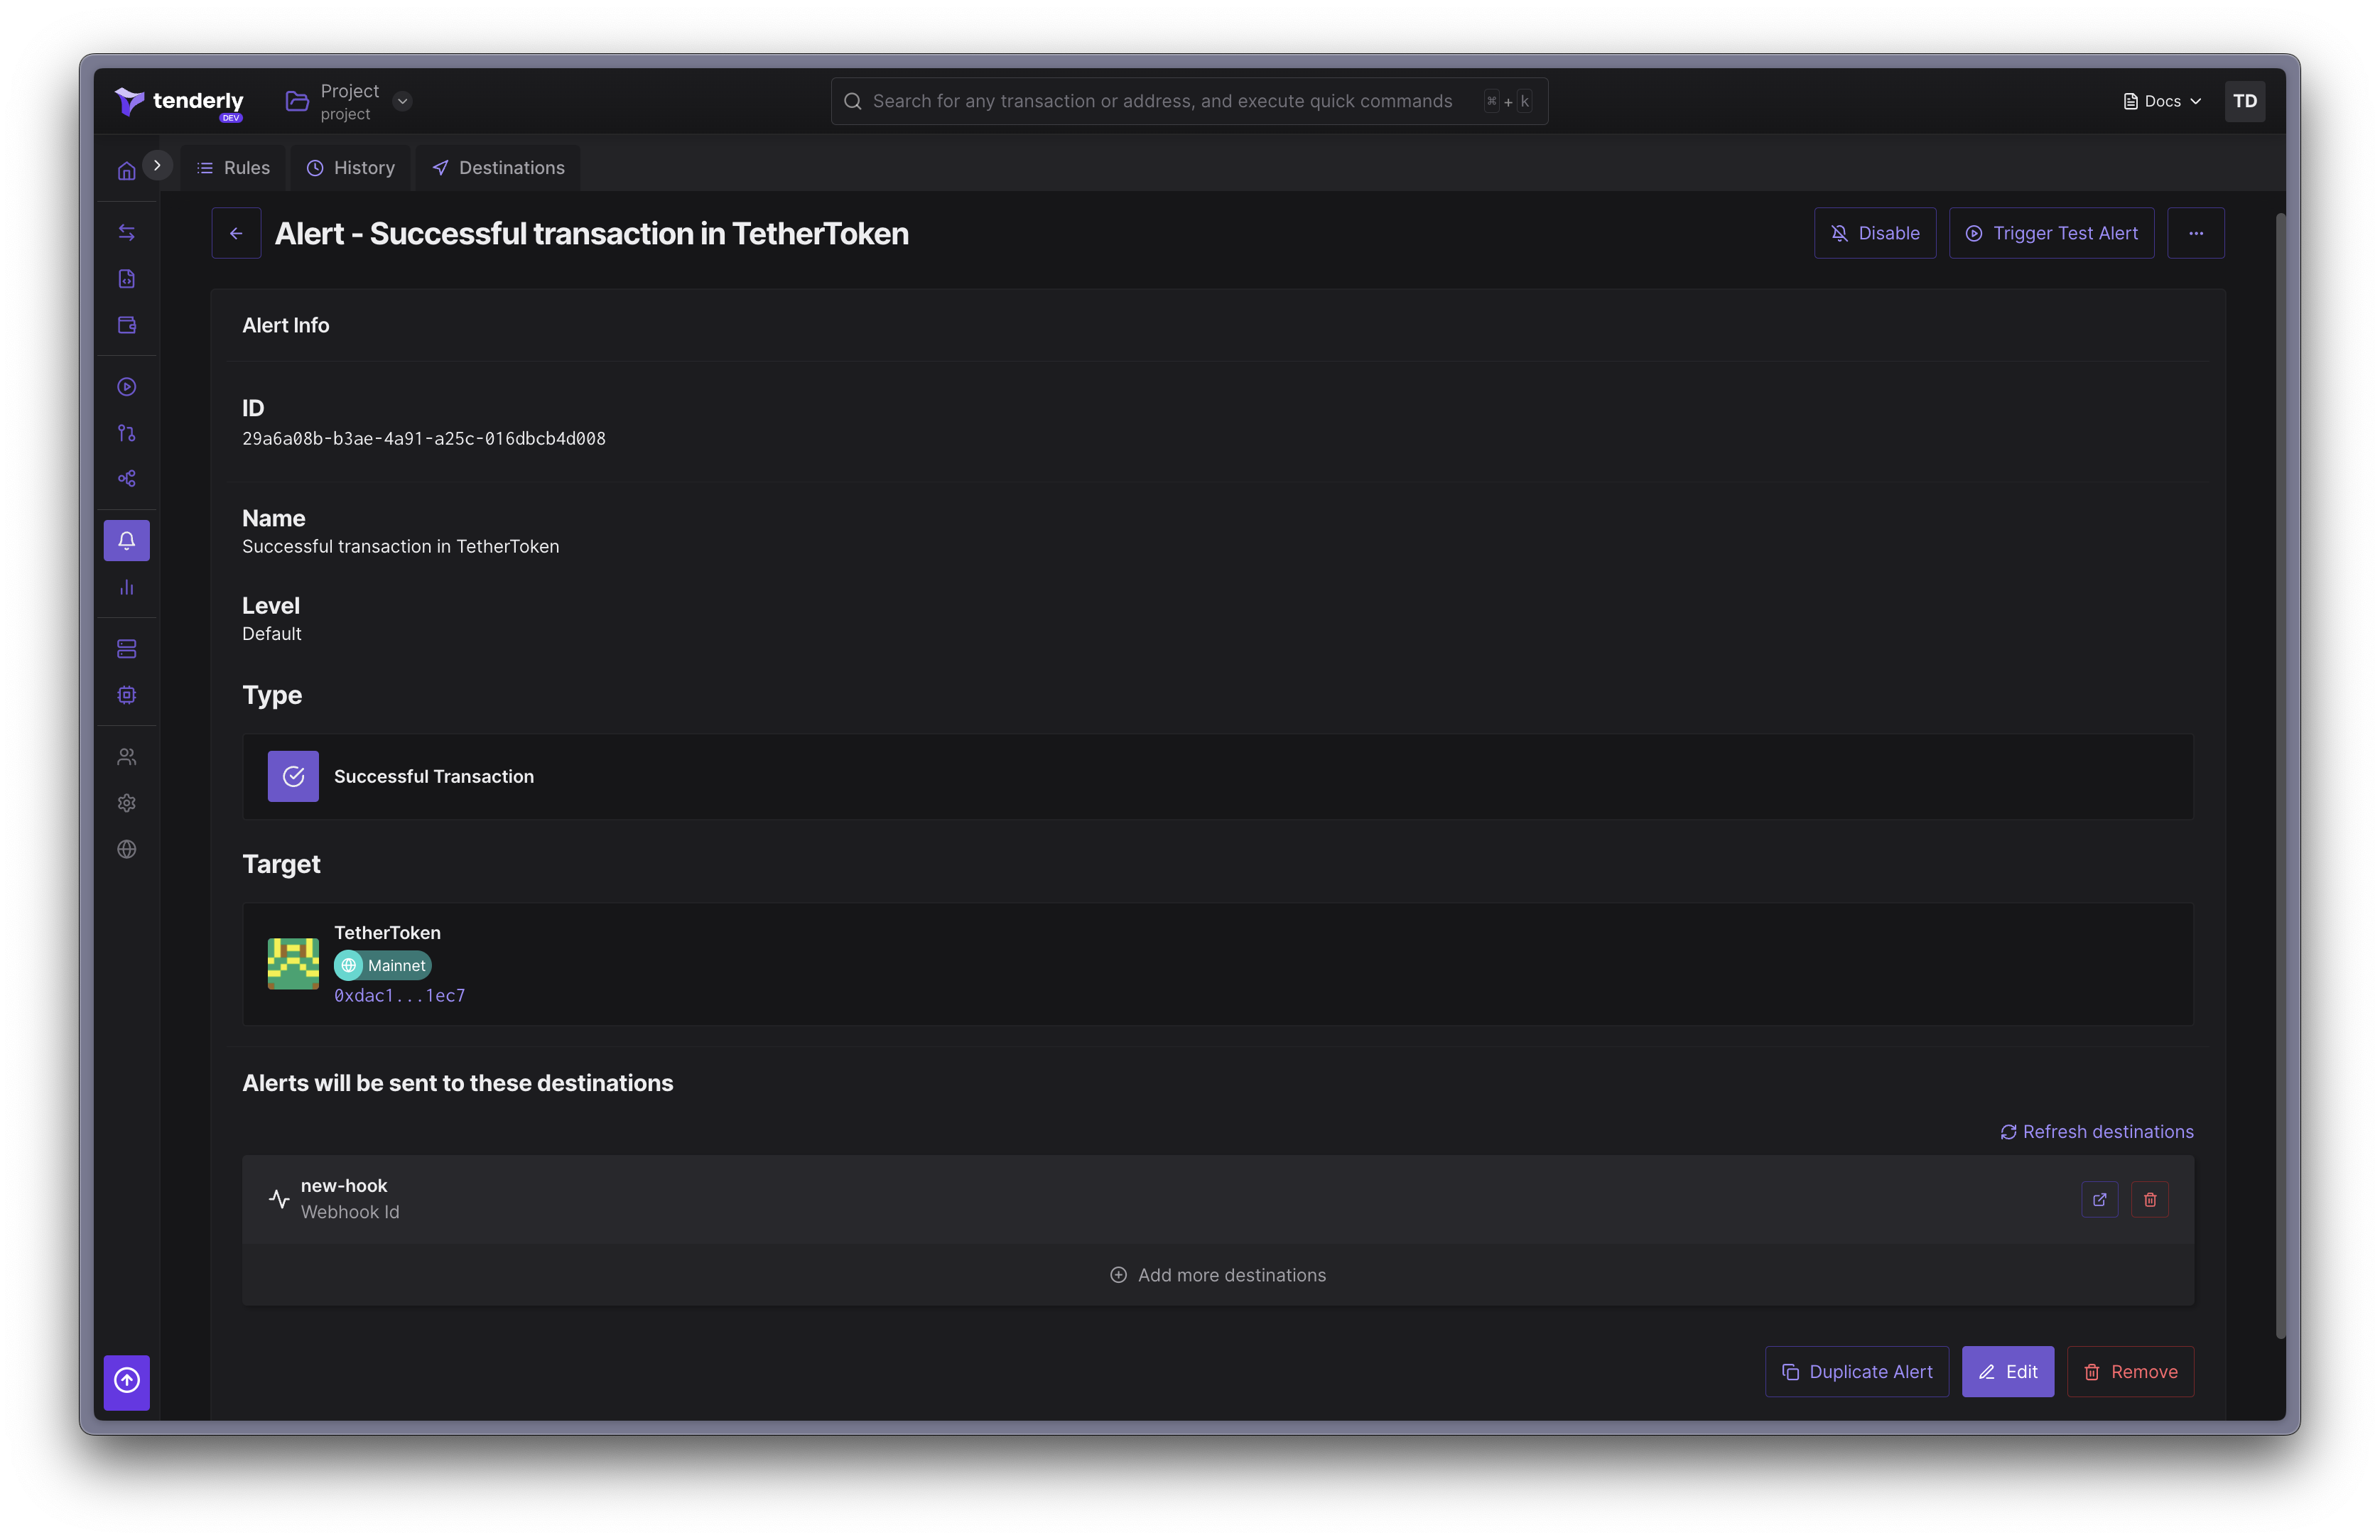Select the alerts bell icon in sidebar

click(126, 541)
